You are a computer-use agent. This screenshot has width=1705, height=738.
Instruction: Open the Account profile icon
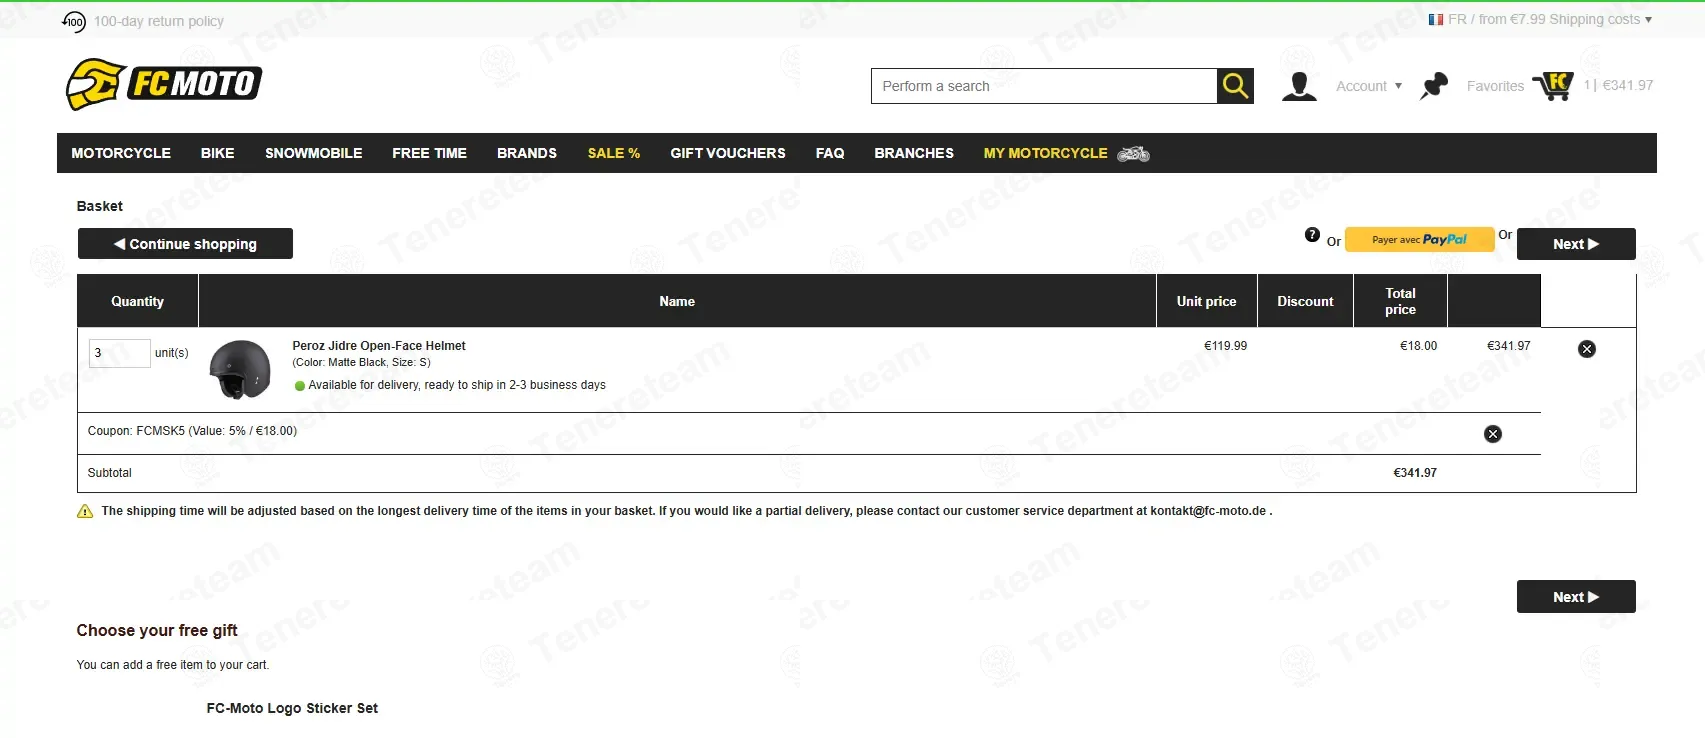tap(1299, 86)
